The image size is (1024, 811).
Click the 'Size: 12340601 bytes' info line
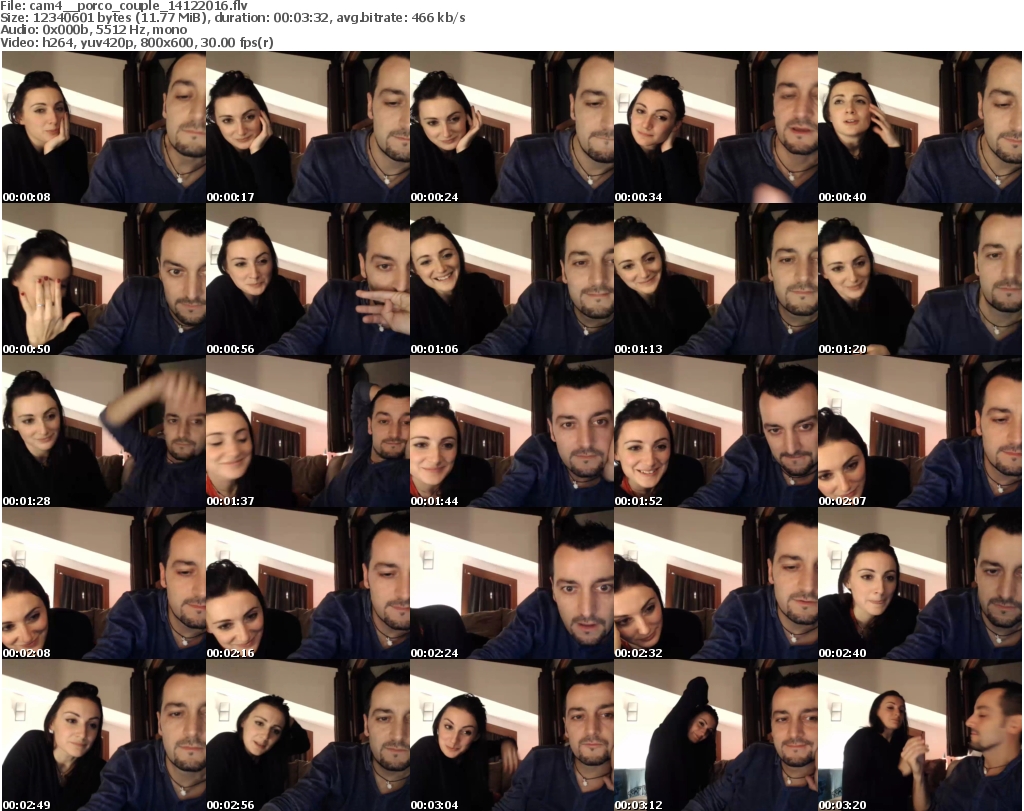click(232, 18)
